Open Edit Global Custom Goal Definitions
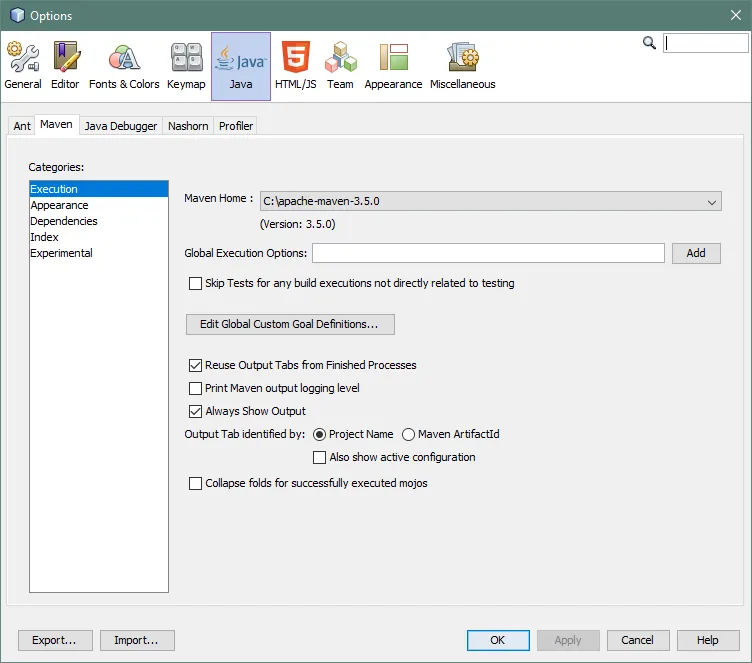This screenshot has height=663, width=752. pyautogui.click(x=290, y=324)
